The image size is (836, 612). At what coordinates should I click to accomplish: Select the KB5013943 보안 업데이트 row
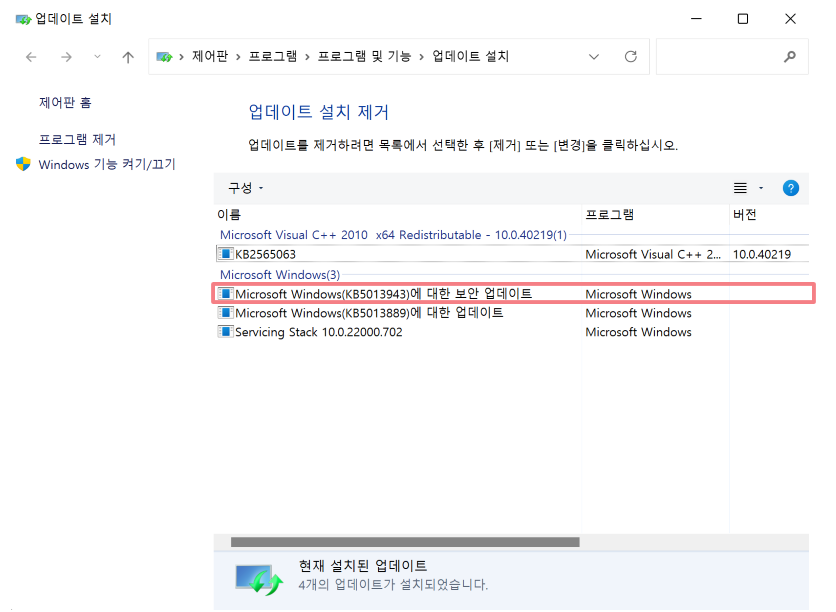coord(513,294)
